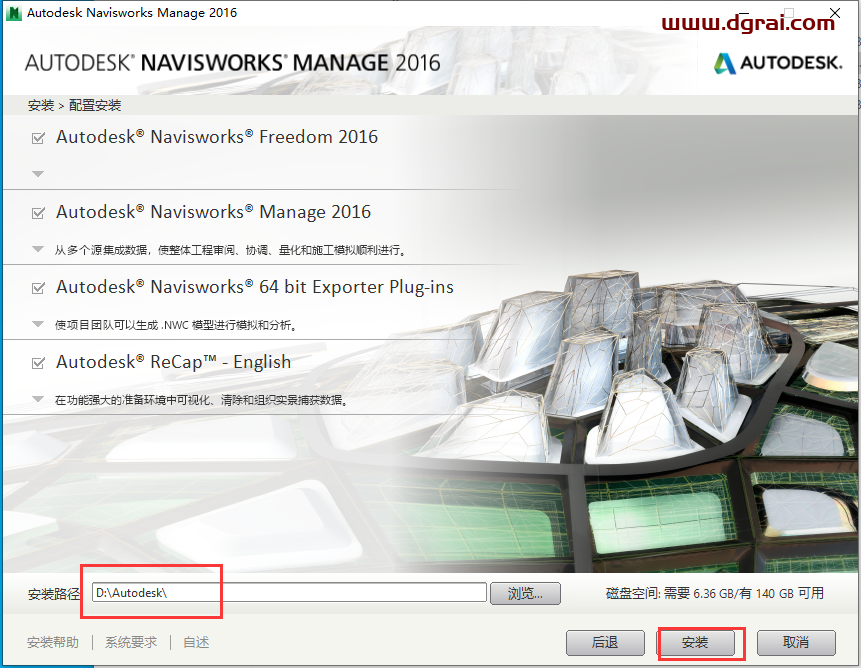The width and height of the screenshot is (861, 668).
Task: Click the description starting 从多个源集成数据
Action: 231,250
